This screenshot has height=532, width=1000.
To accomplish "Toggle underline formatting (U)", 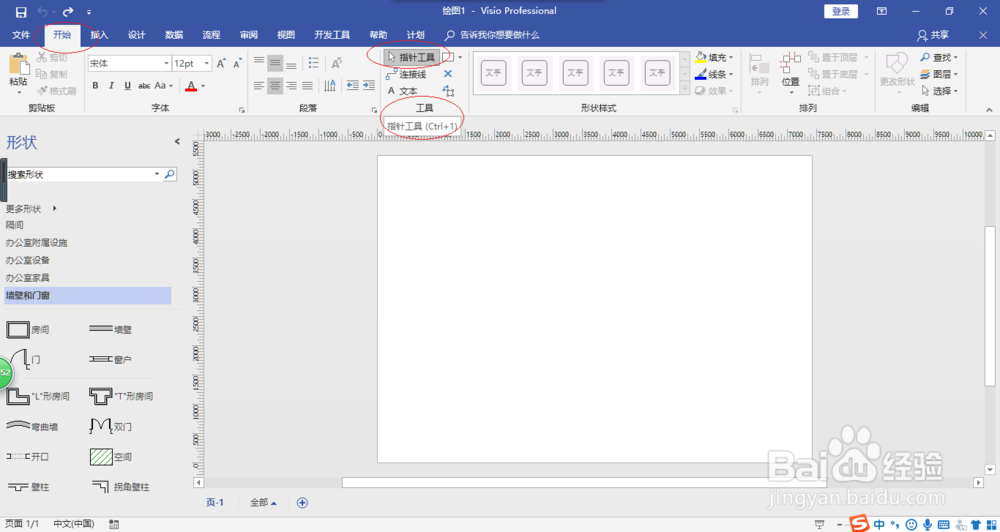I will (128, 85).
